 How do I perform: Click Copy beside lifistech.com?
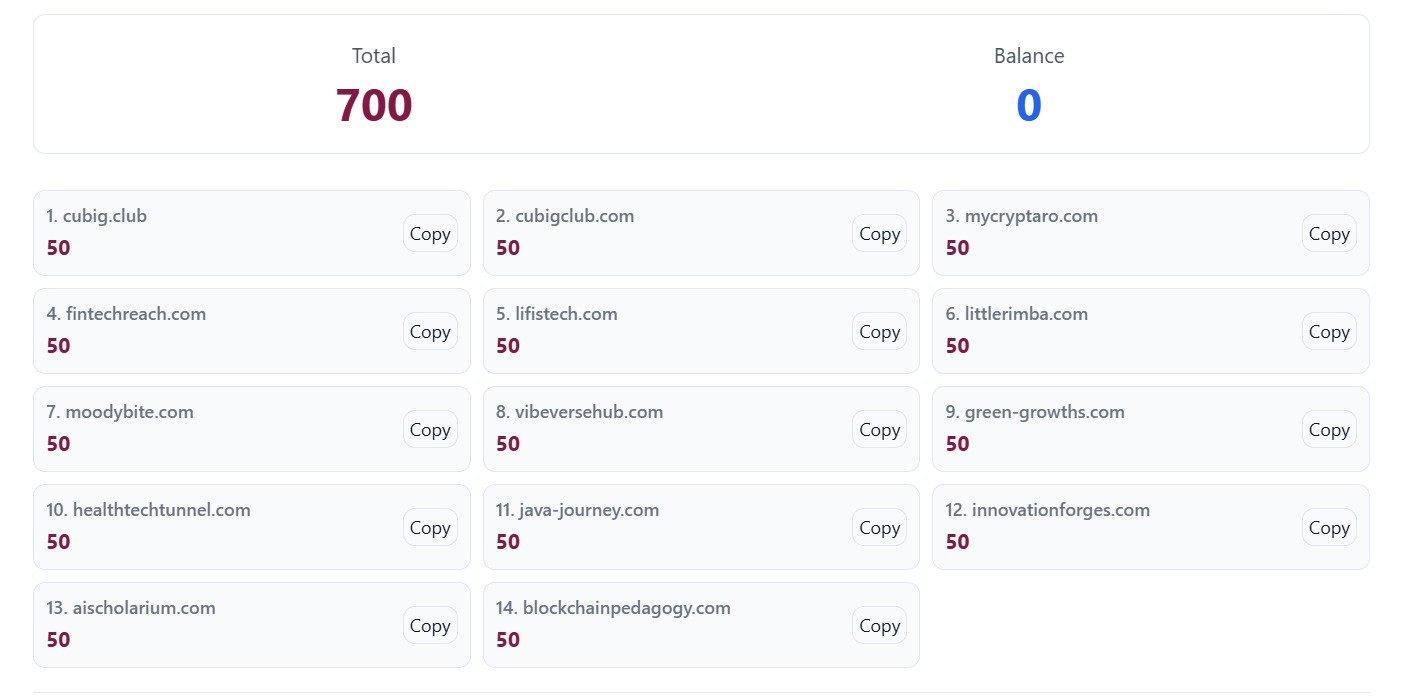pyautogui.click(x=879, y=331)
